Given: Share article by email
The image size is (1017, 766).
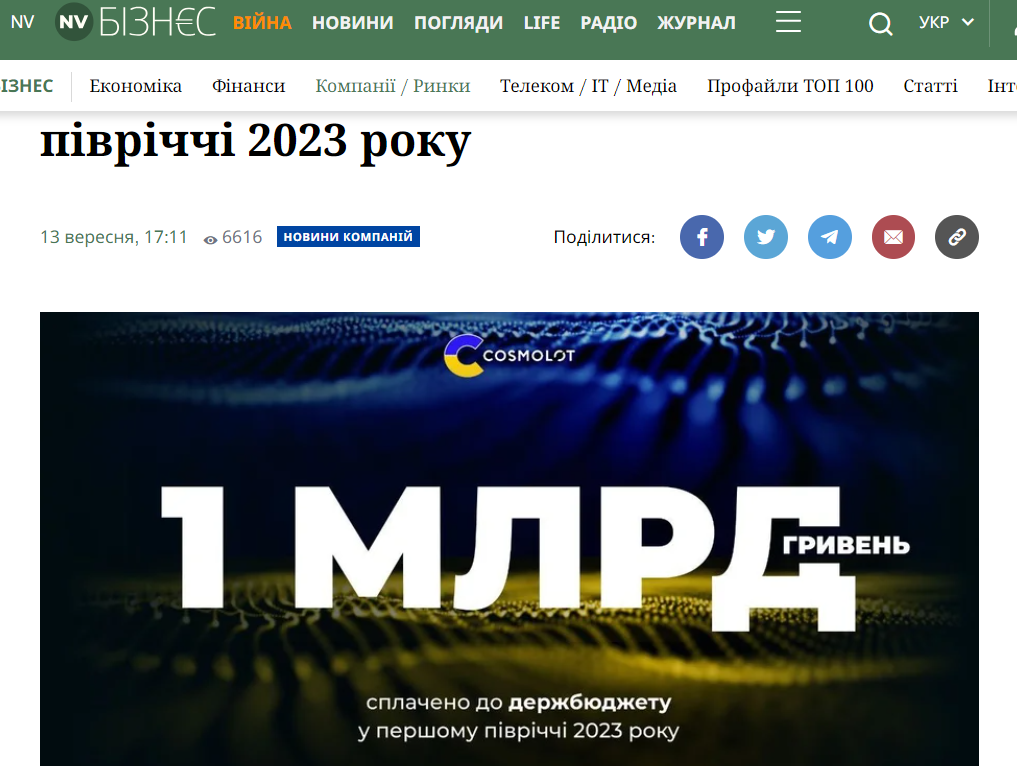Looking at the screenshot, I should pos(893,237).
